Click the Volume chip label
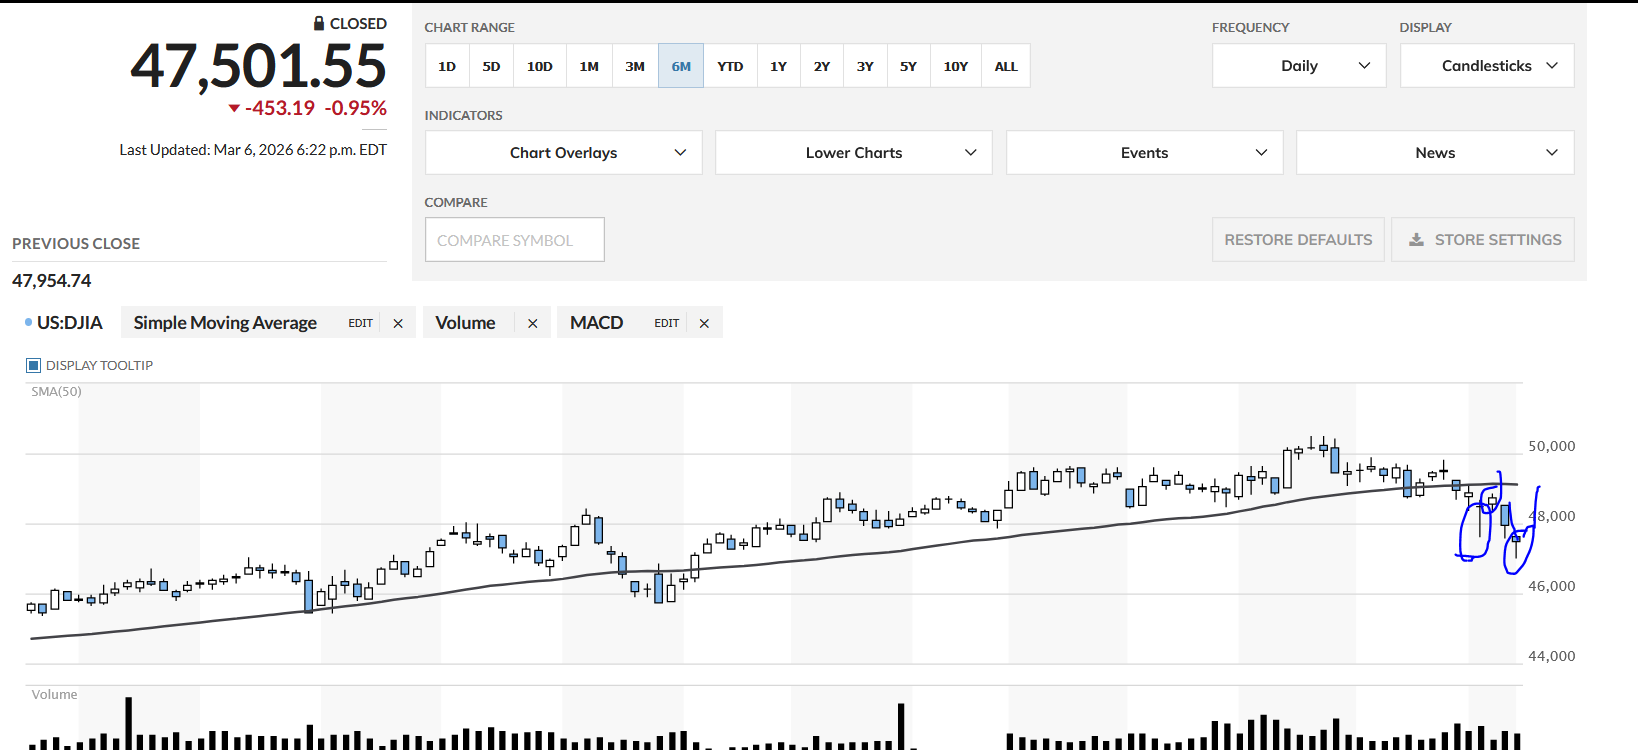The height and width of the screenshot is (750, 1638). [465, 322]
